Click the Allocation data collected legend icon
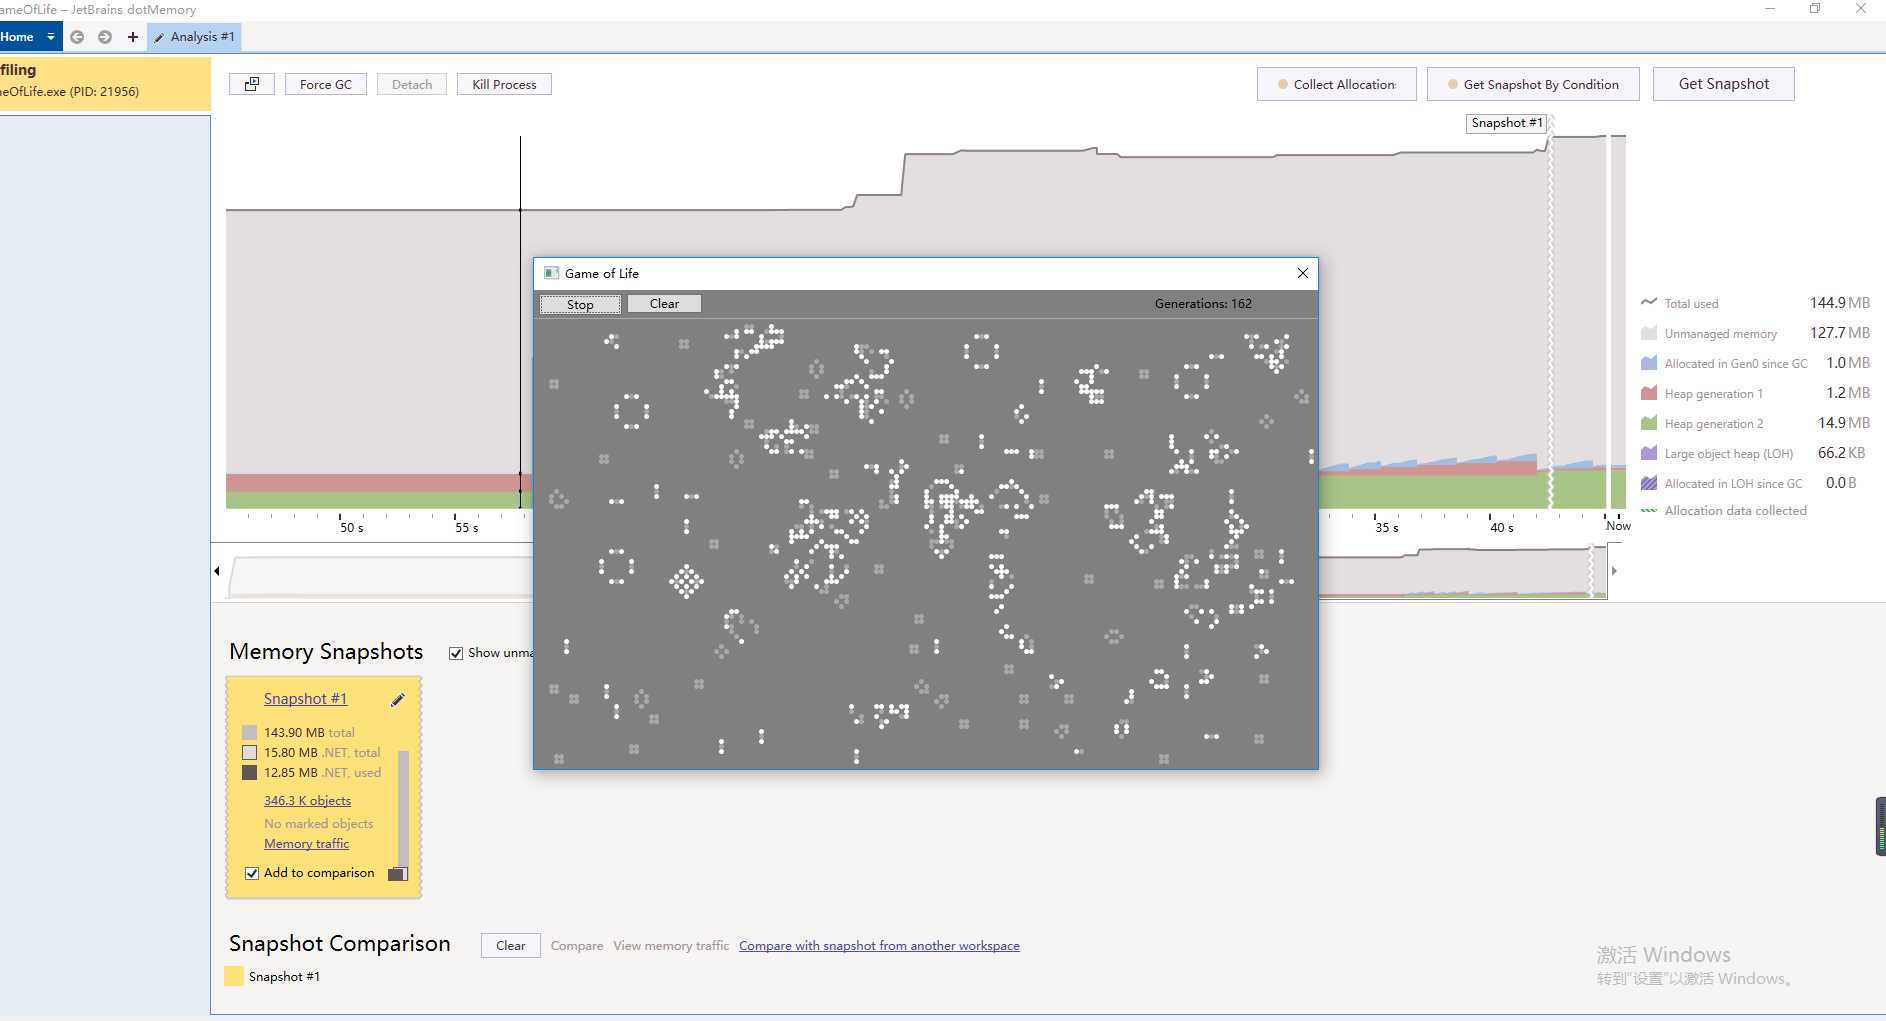 pyautogui.click(x=1649, y=510)
